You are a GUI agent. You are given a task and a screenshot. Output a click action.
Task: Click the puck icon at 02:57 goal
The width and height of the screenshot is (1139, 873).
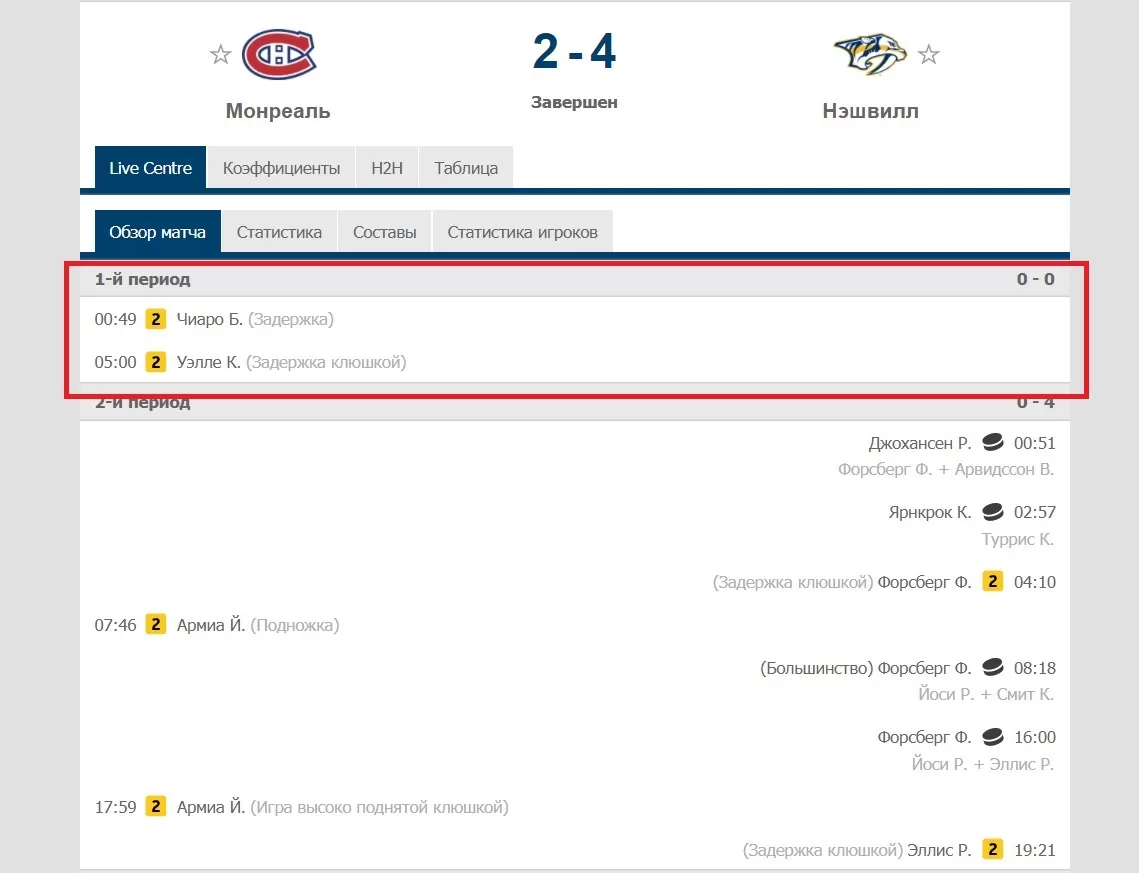click(992, 512)
